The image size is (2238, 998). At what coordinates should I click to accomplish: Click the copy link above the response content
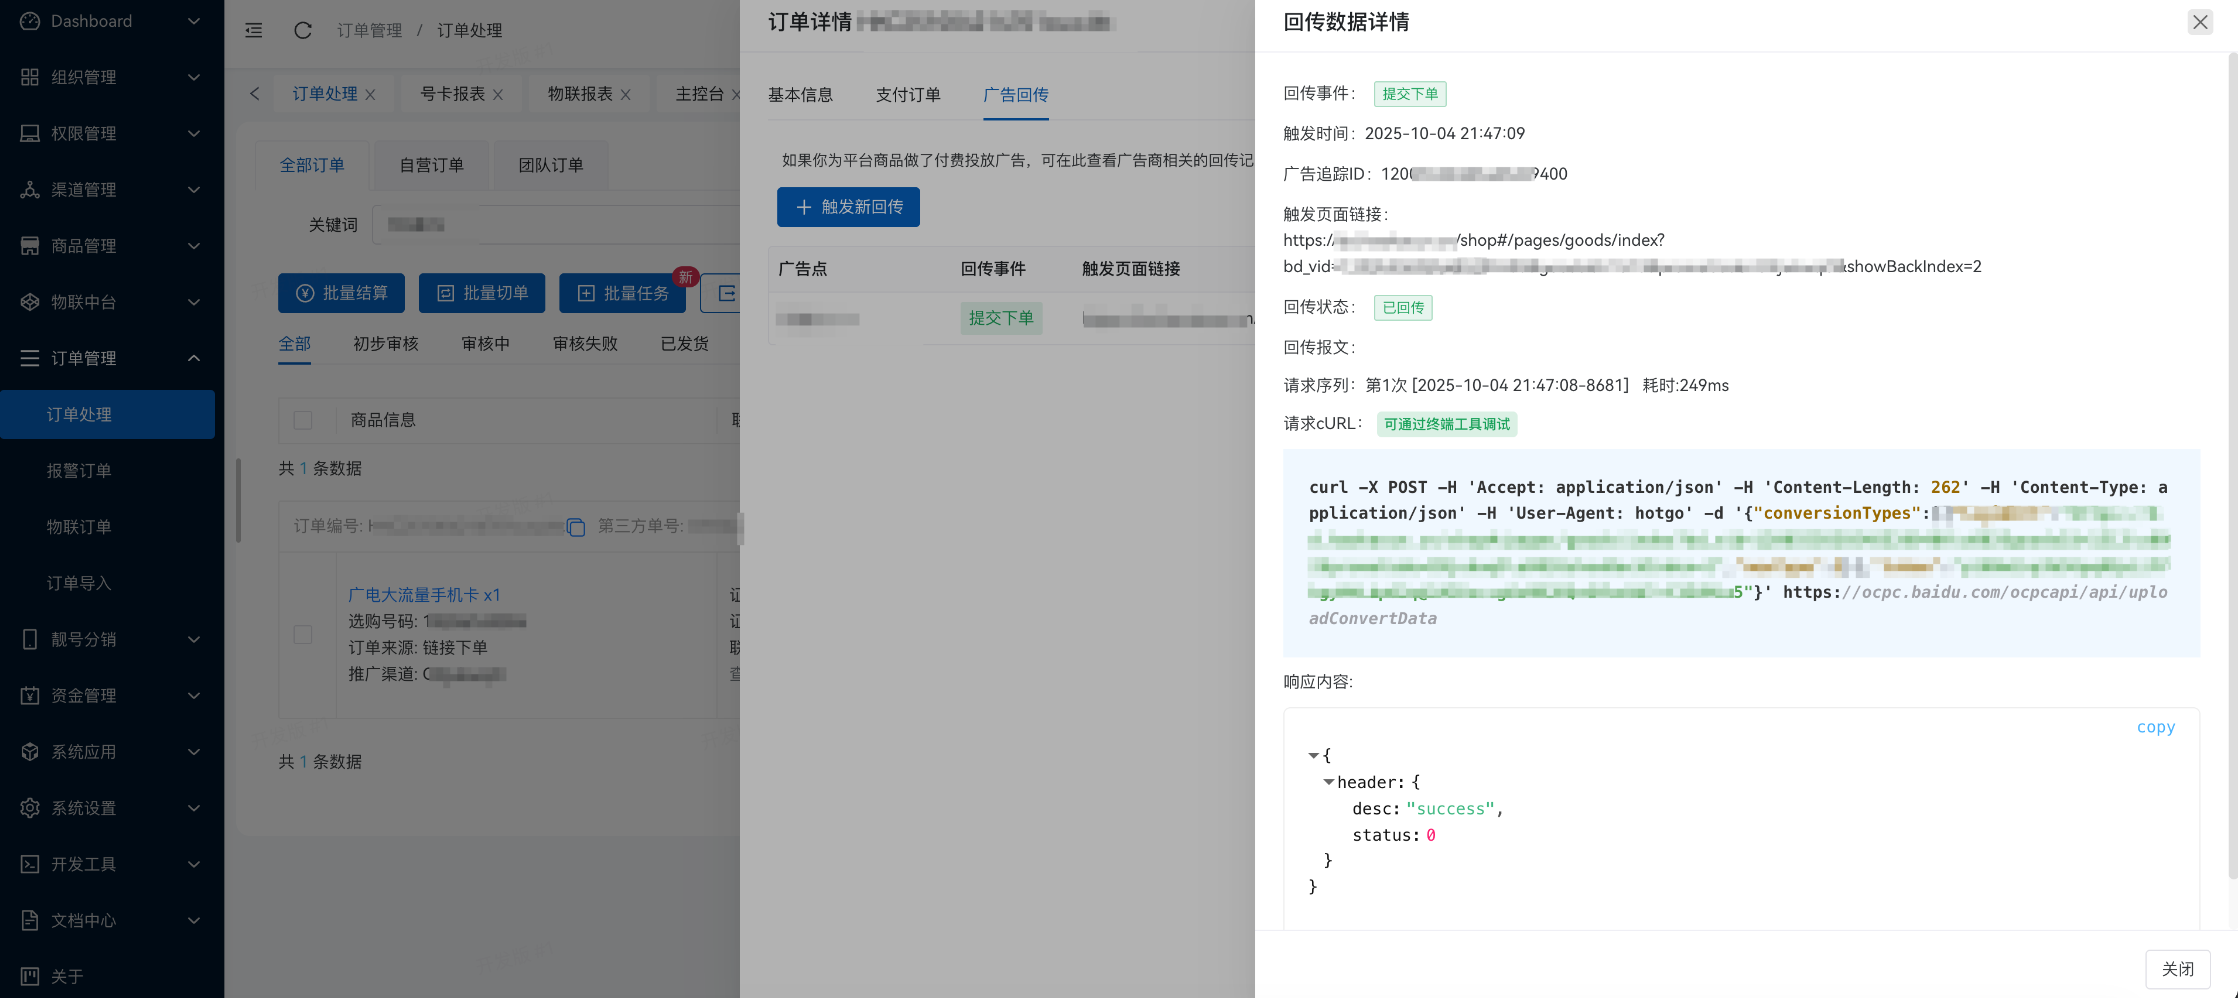click(x=2156, y=727)
